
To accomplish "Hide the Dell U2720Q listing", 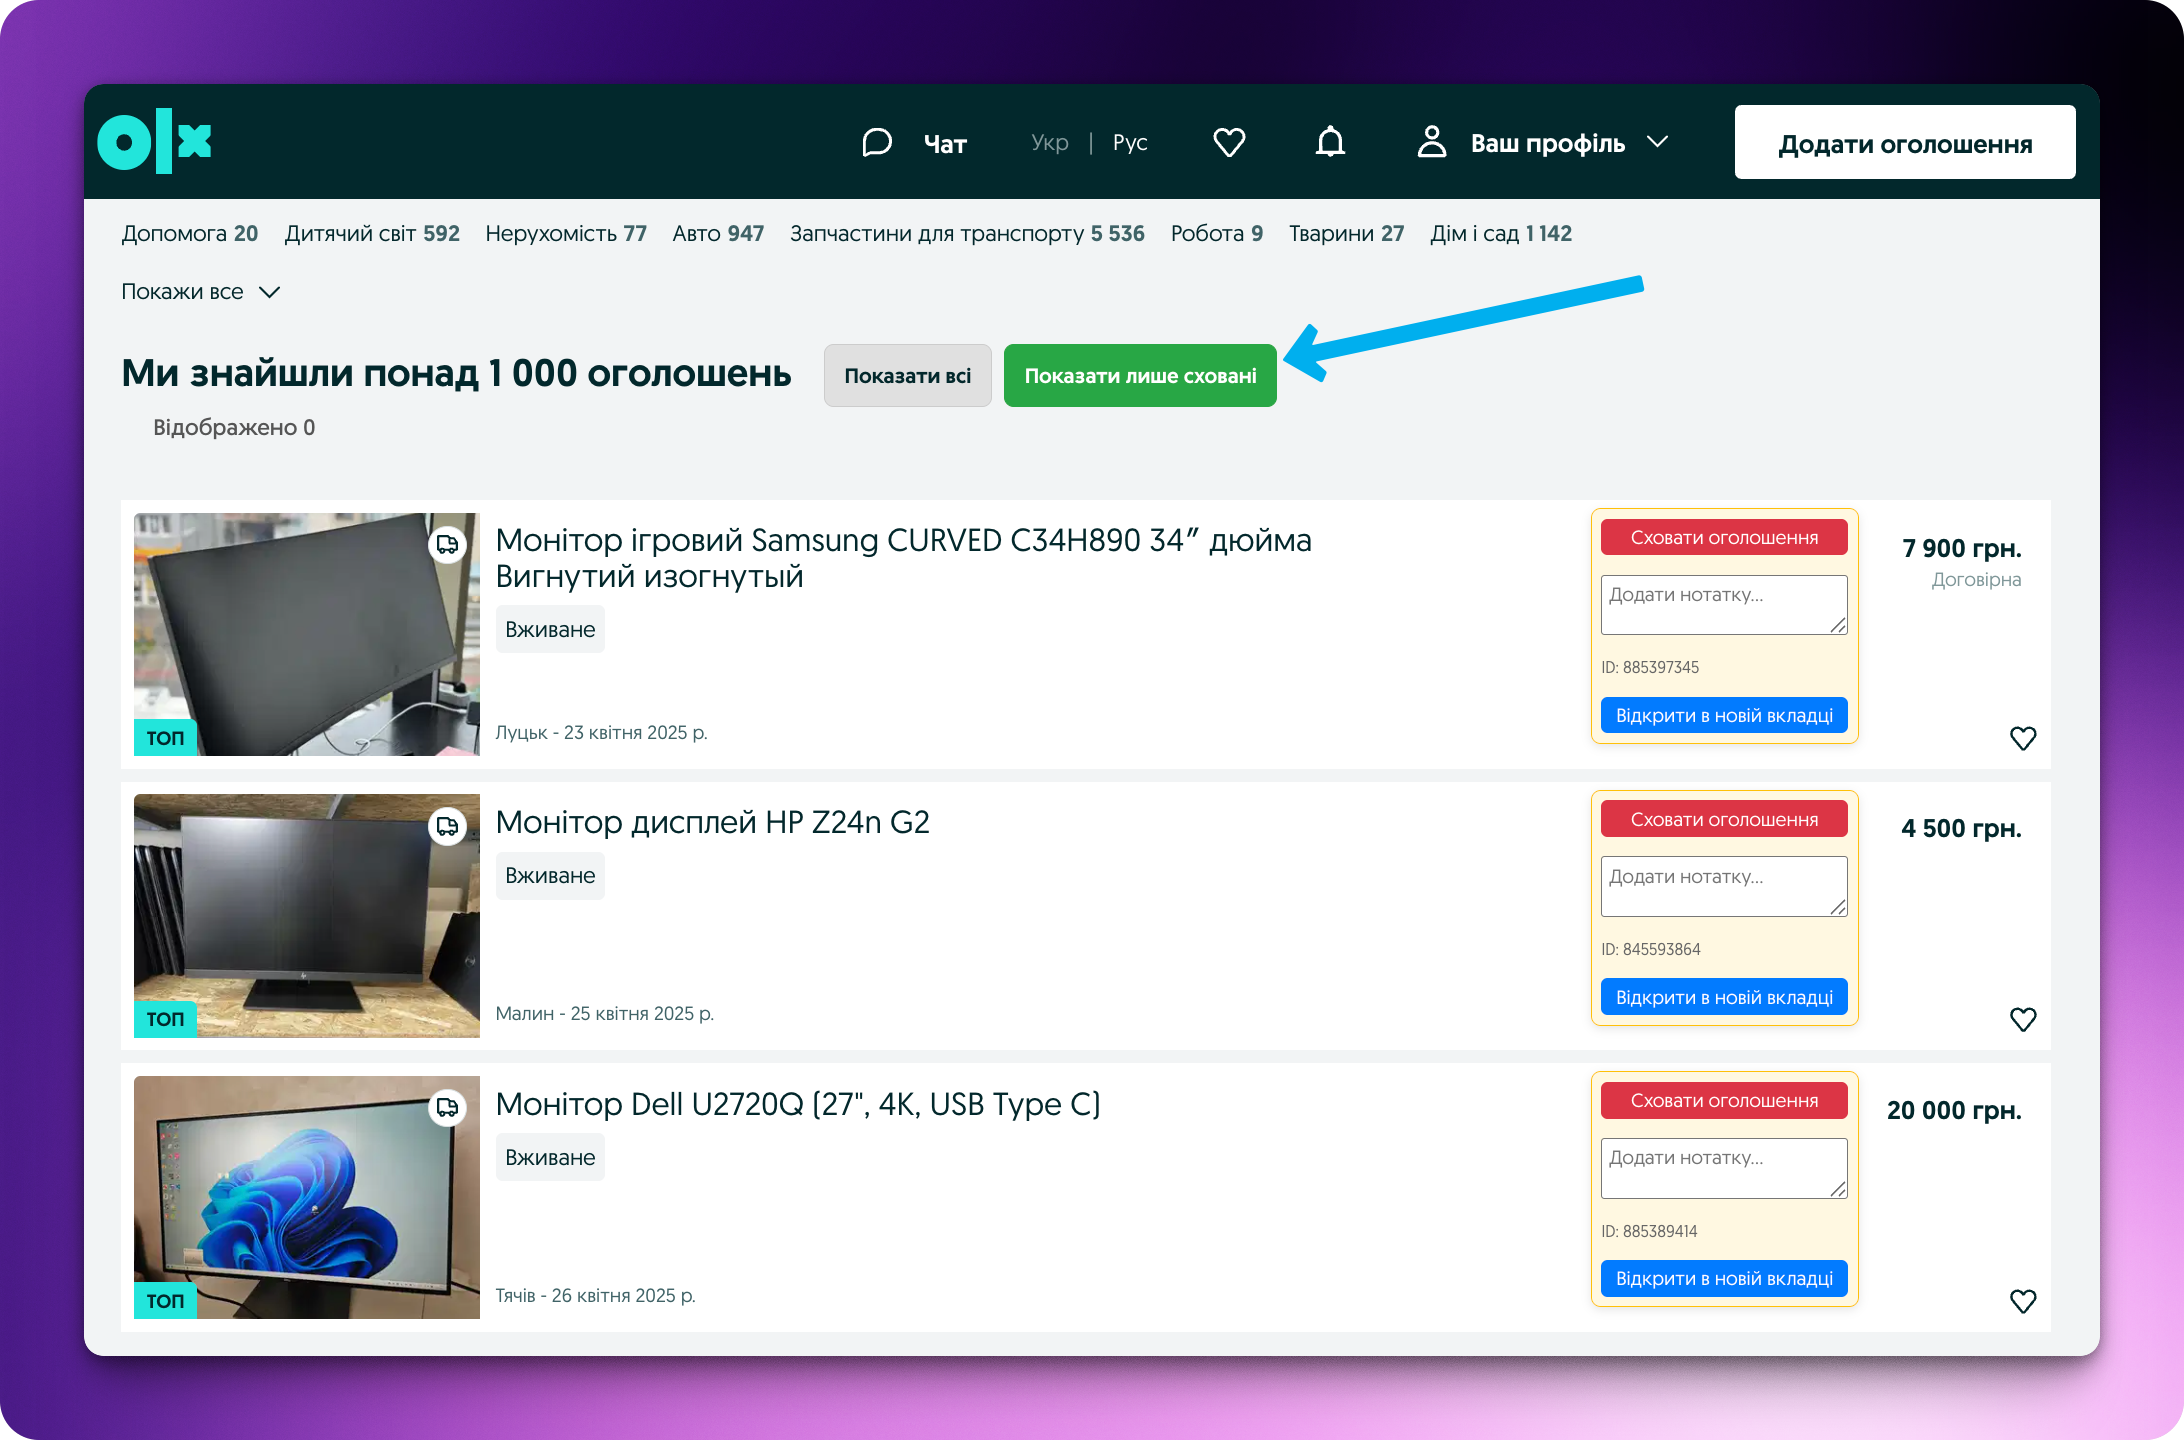I will pos(1724,1101).
